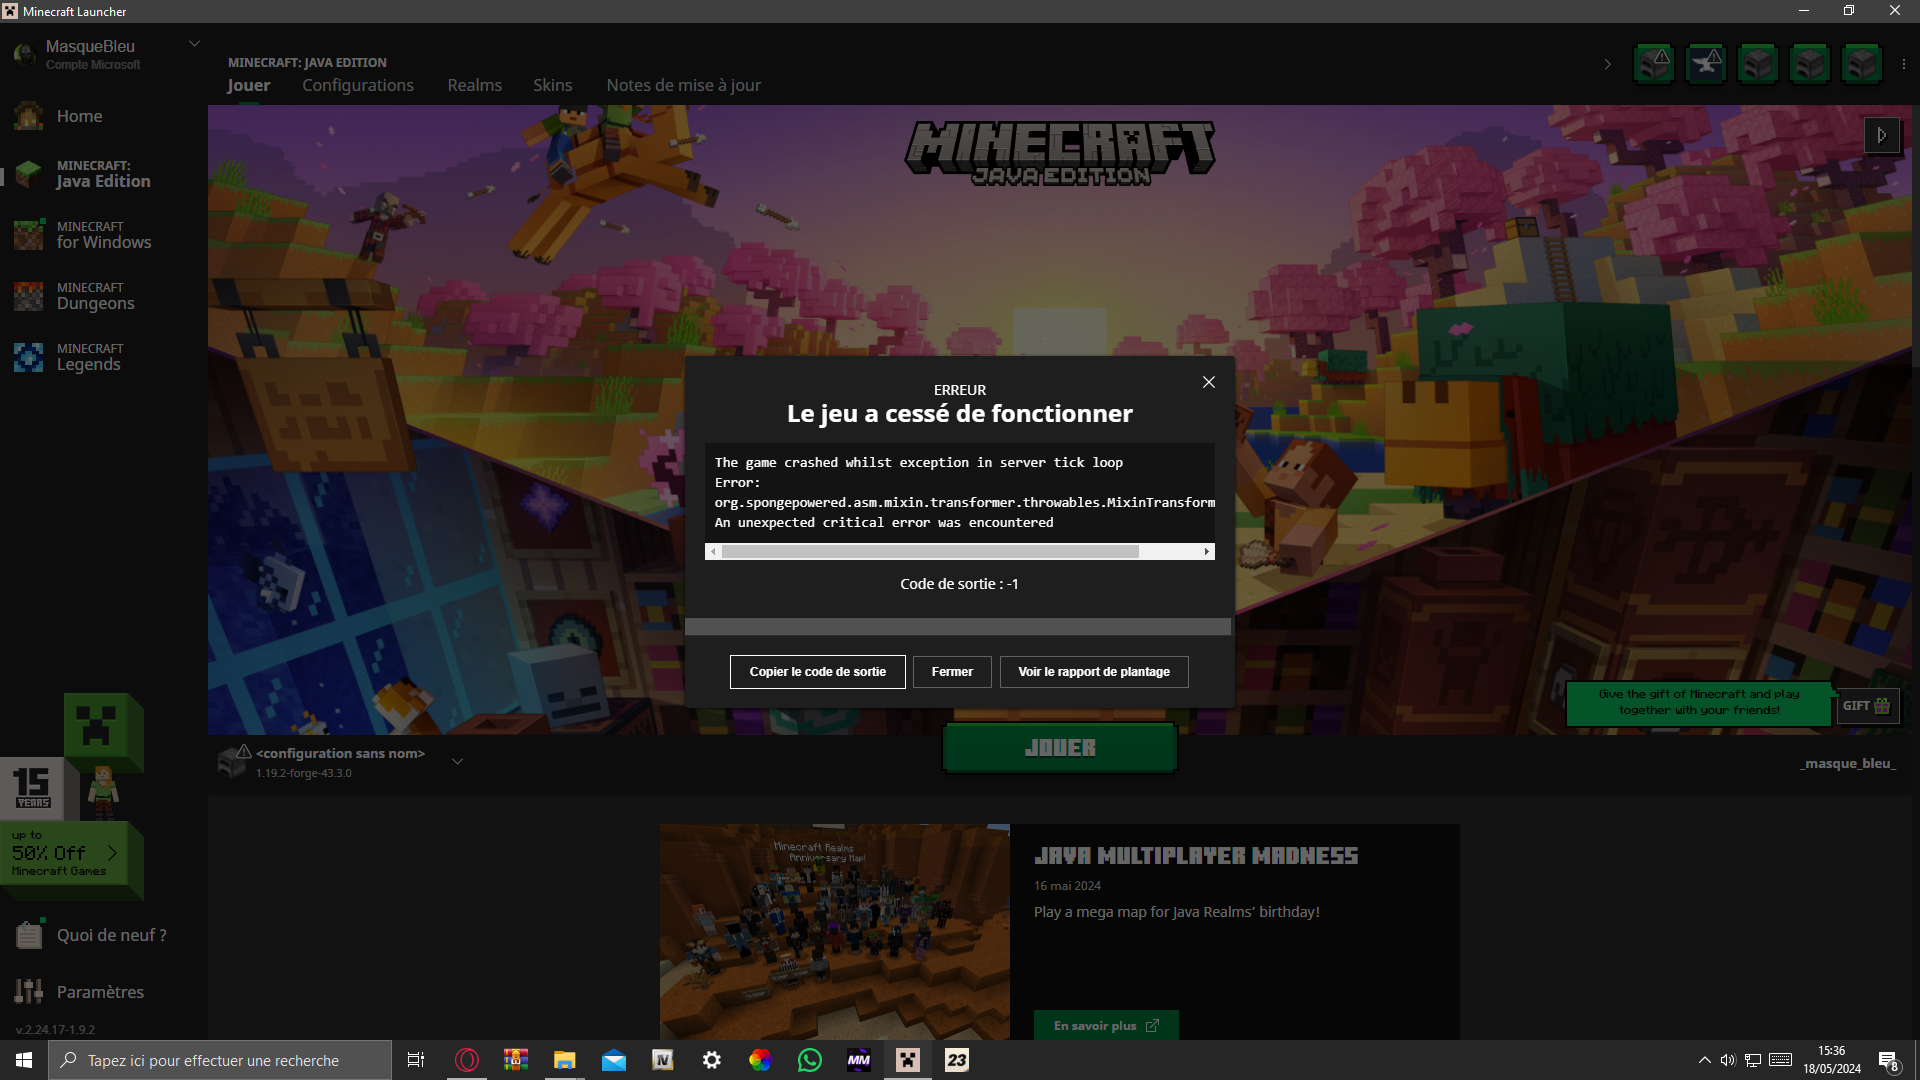Follow the En savoir plus link
The image size is (1920, 1080).
[1106, 1026]
